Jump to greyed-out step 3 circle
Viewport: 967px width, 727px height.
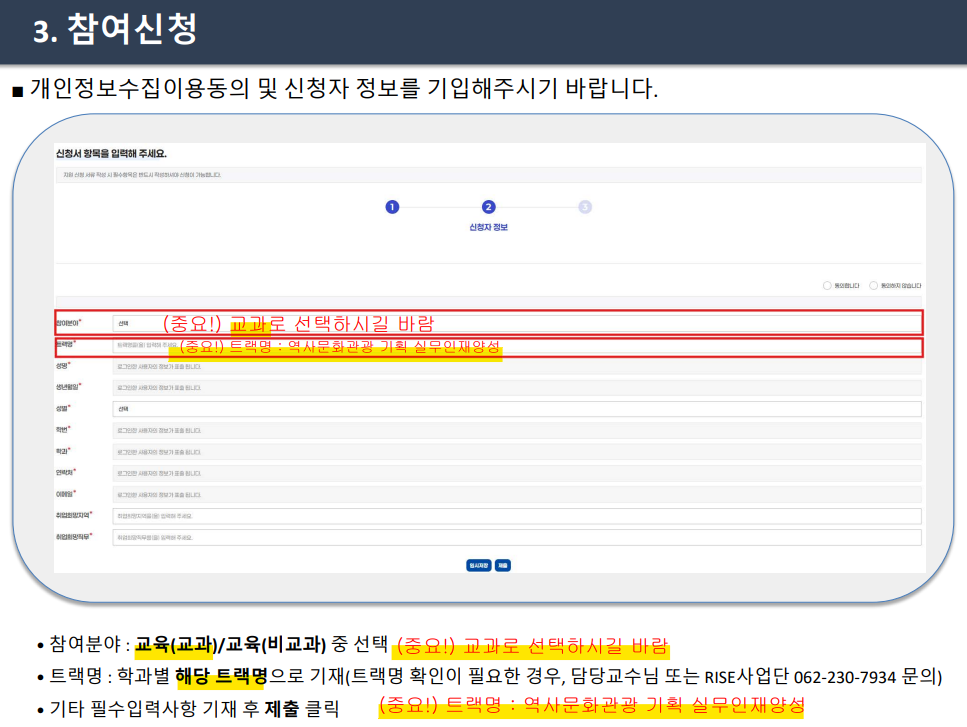pyautogui.click(x=585, y=207)
